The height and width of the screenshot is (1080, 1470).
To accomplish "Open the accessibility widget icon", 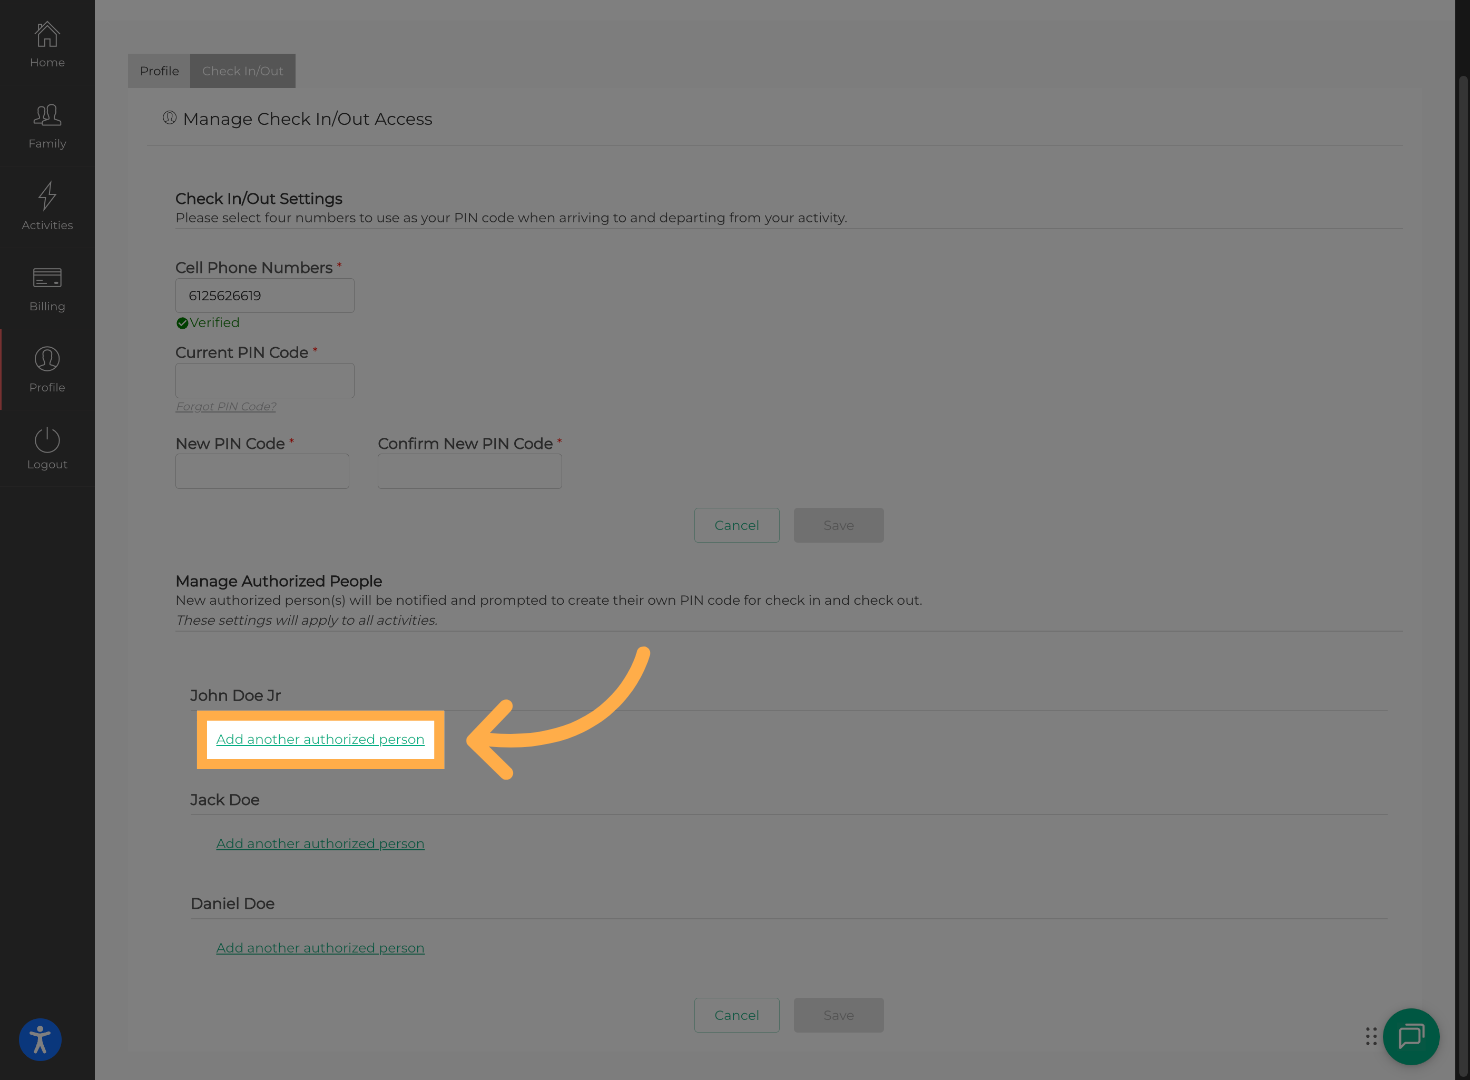I will point(39,1040).
